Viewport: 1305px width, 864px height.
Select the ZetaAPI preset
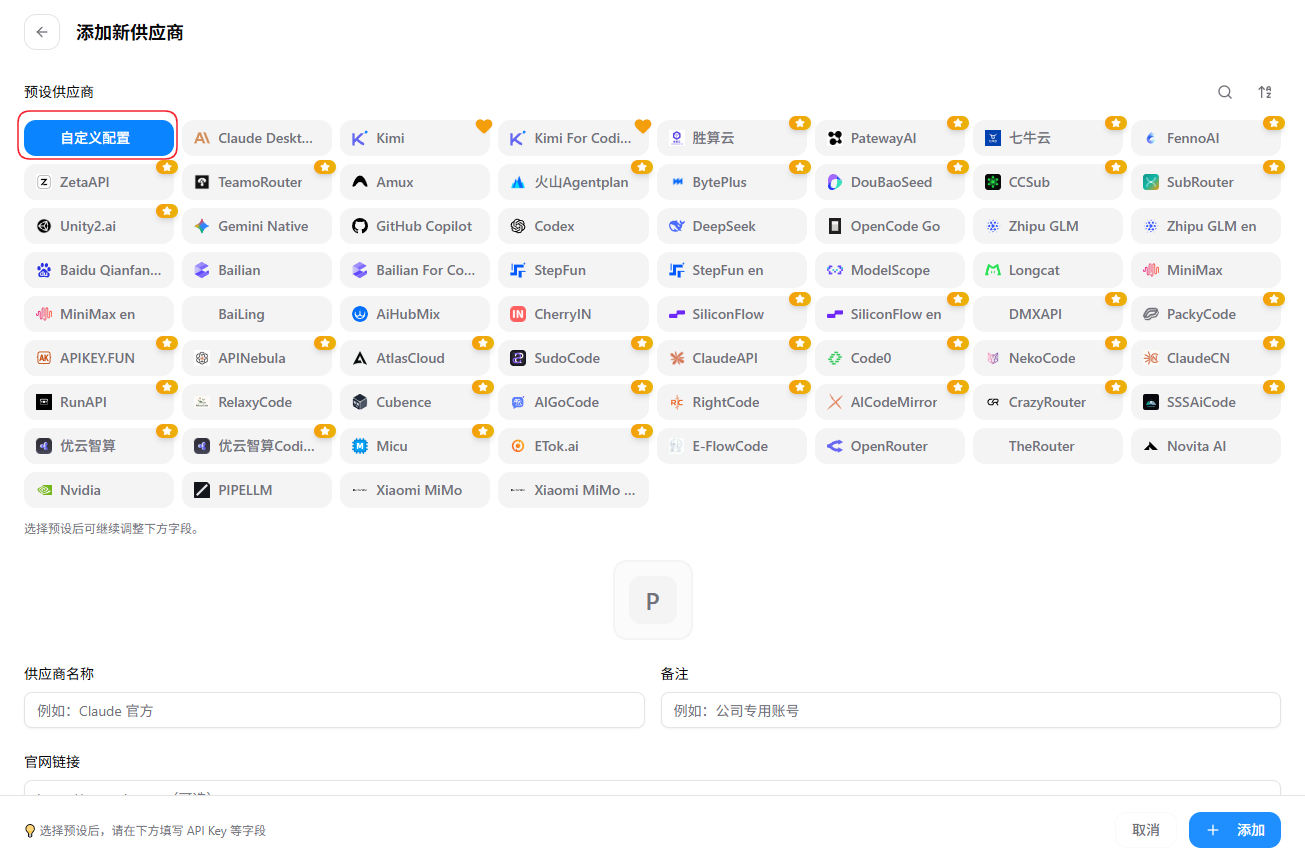click(x=99, y=182)
